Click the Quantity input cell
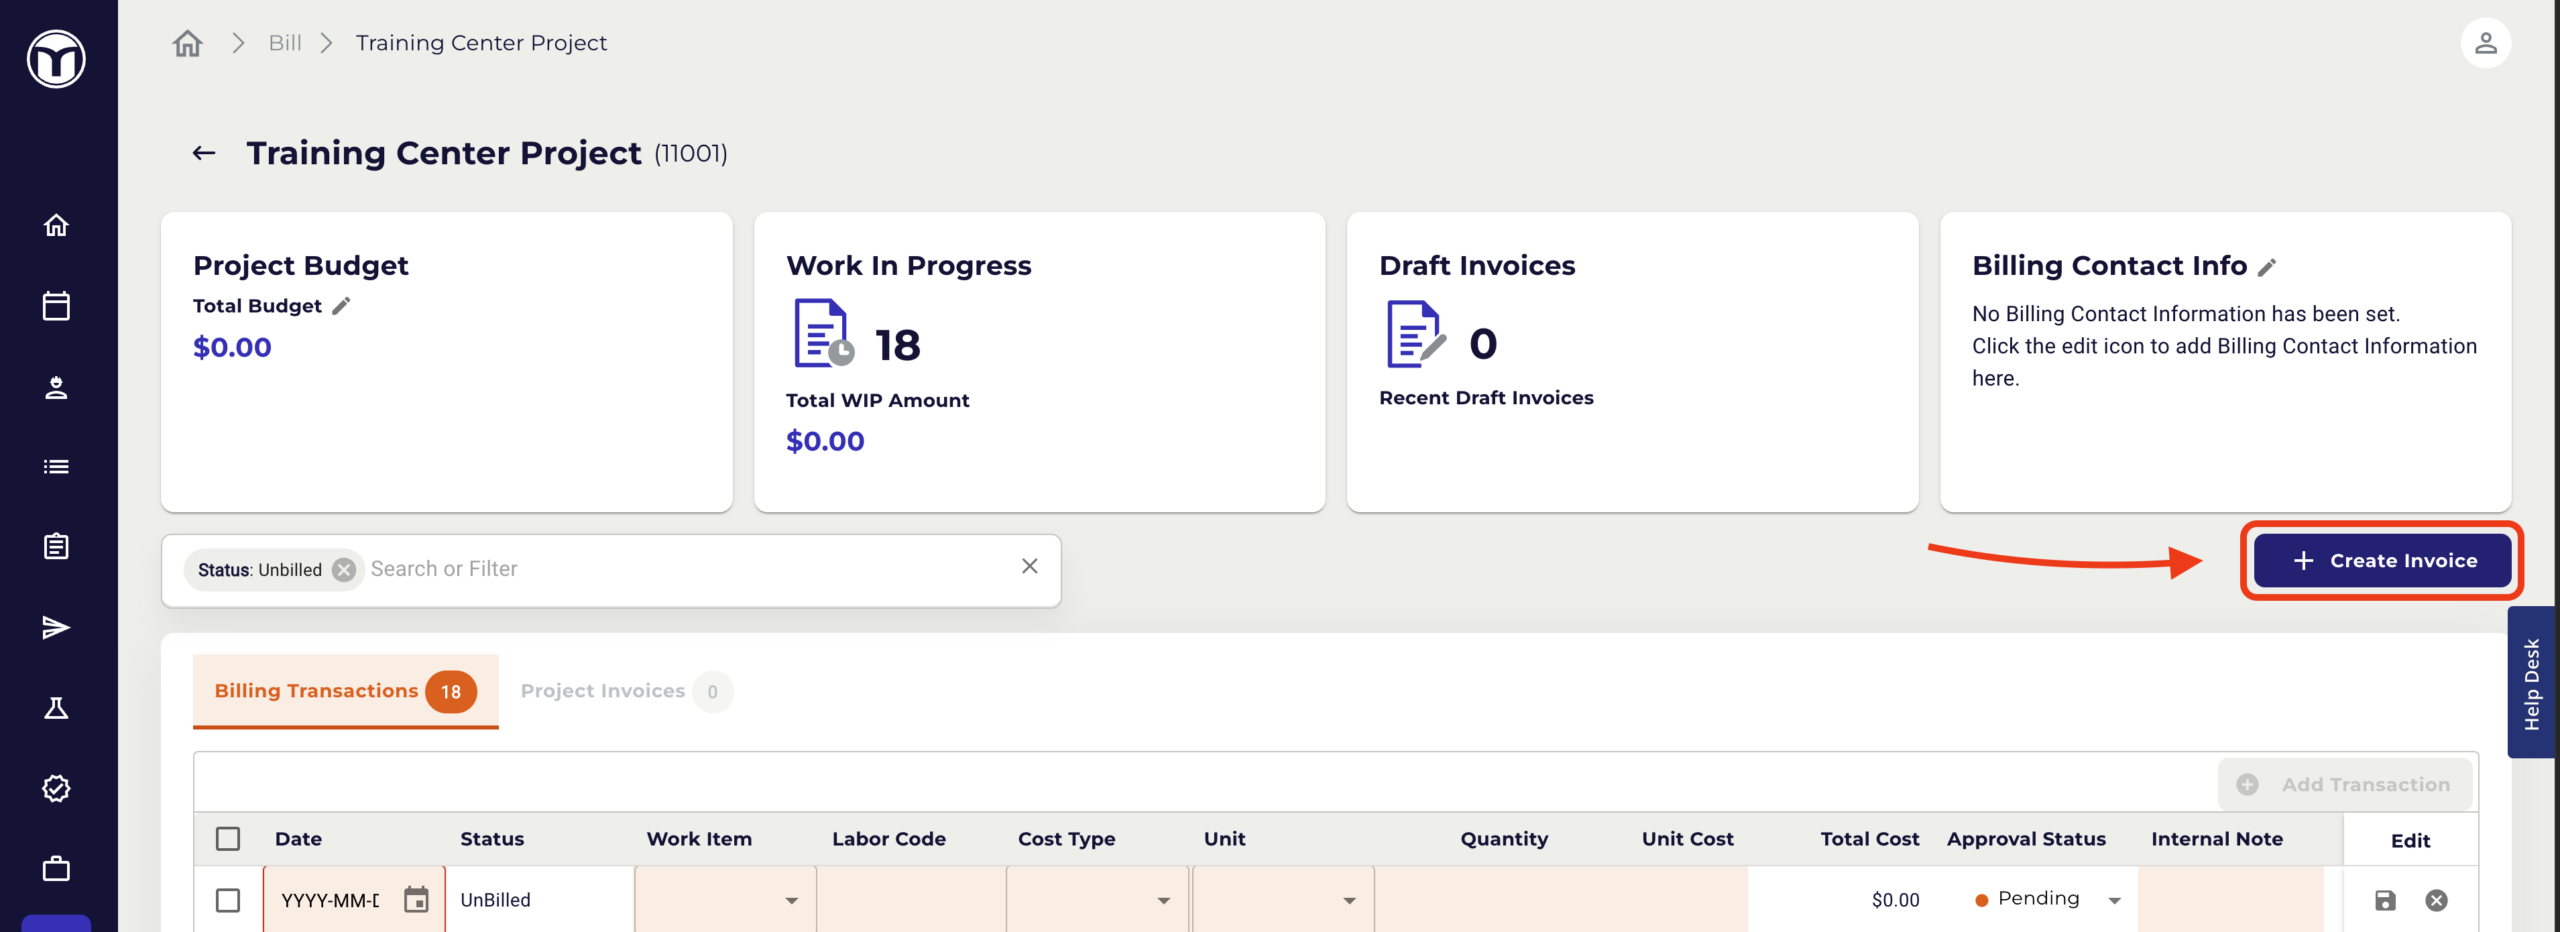 point(1468,900)
